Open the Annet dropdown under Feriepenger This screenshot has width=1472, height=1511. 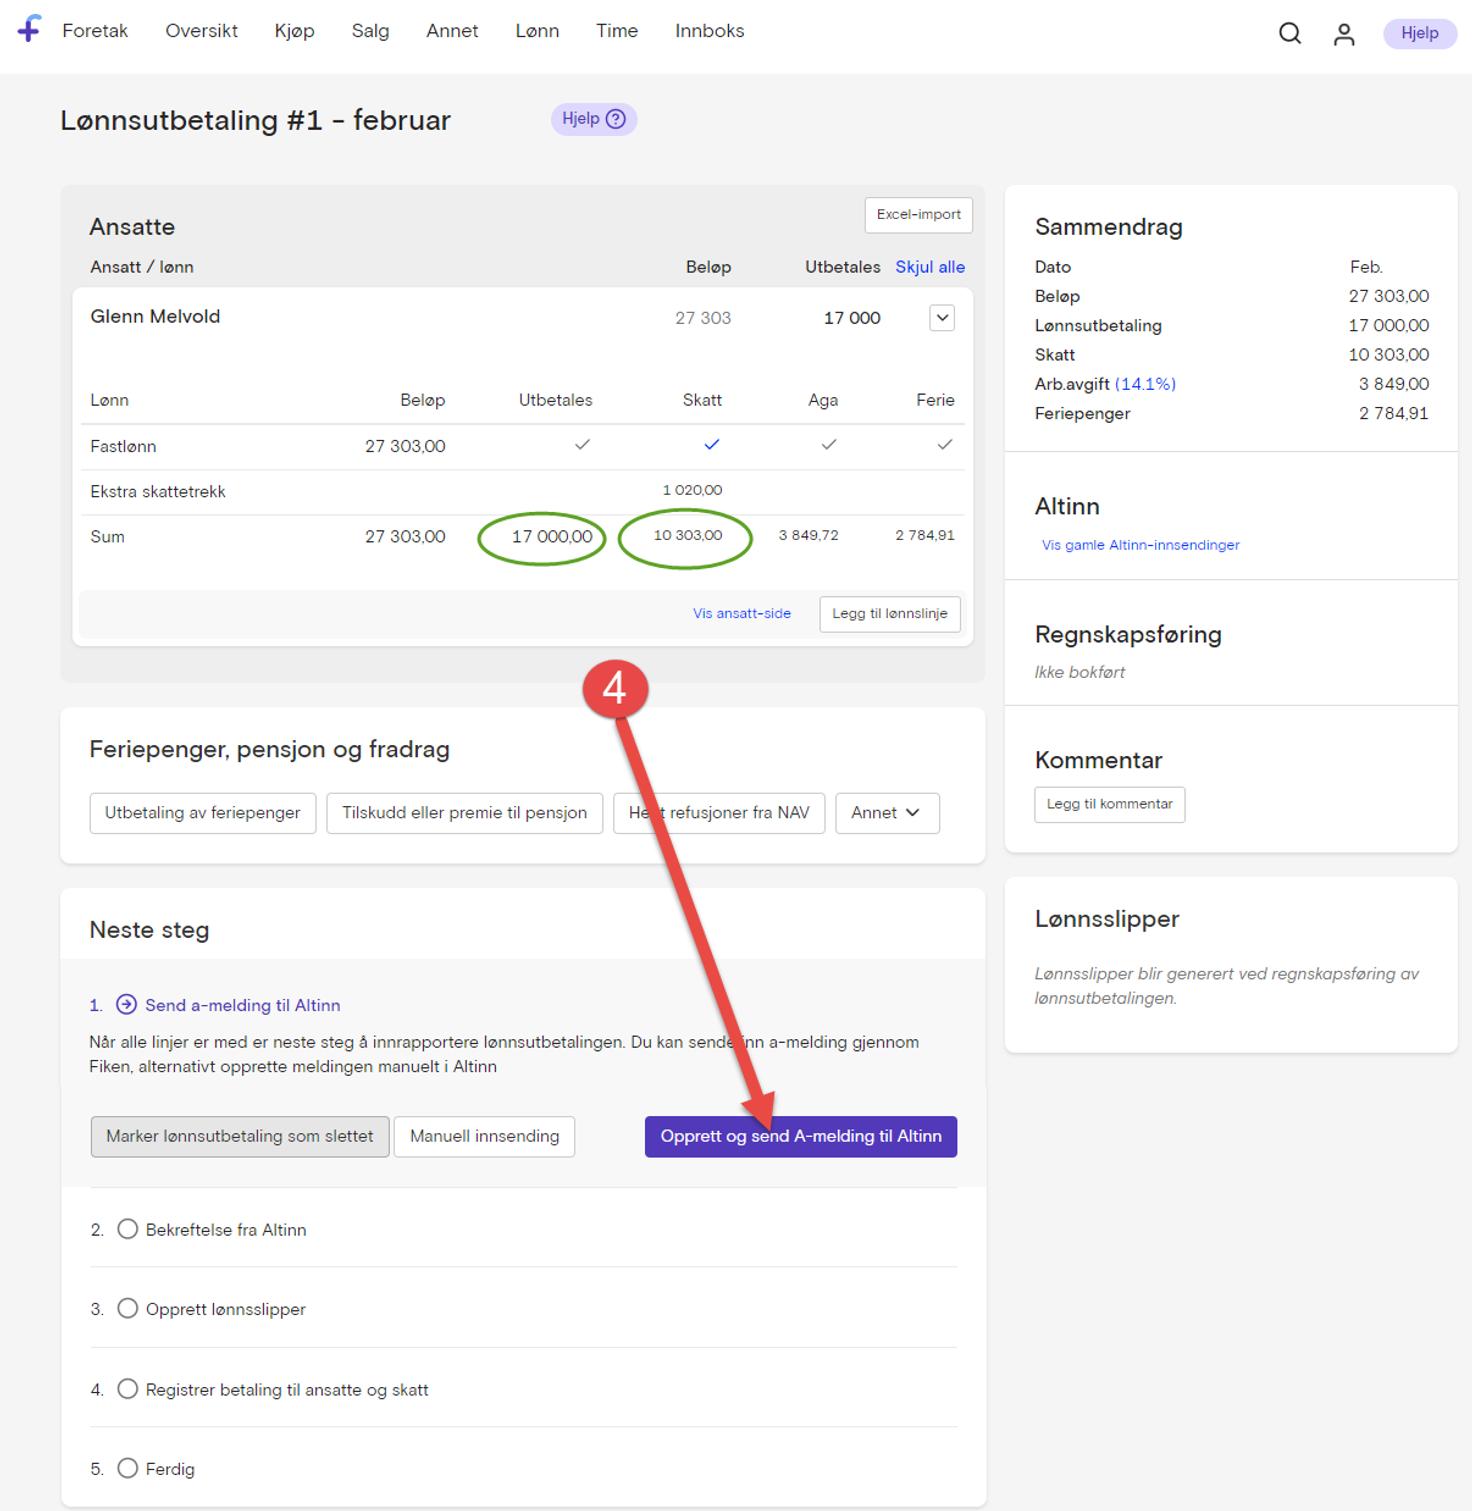[x=887, y=813]
